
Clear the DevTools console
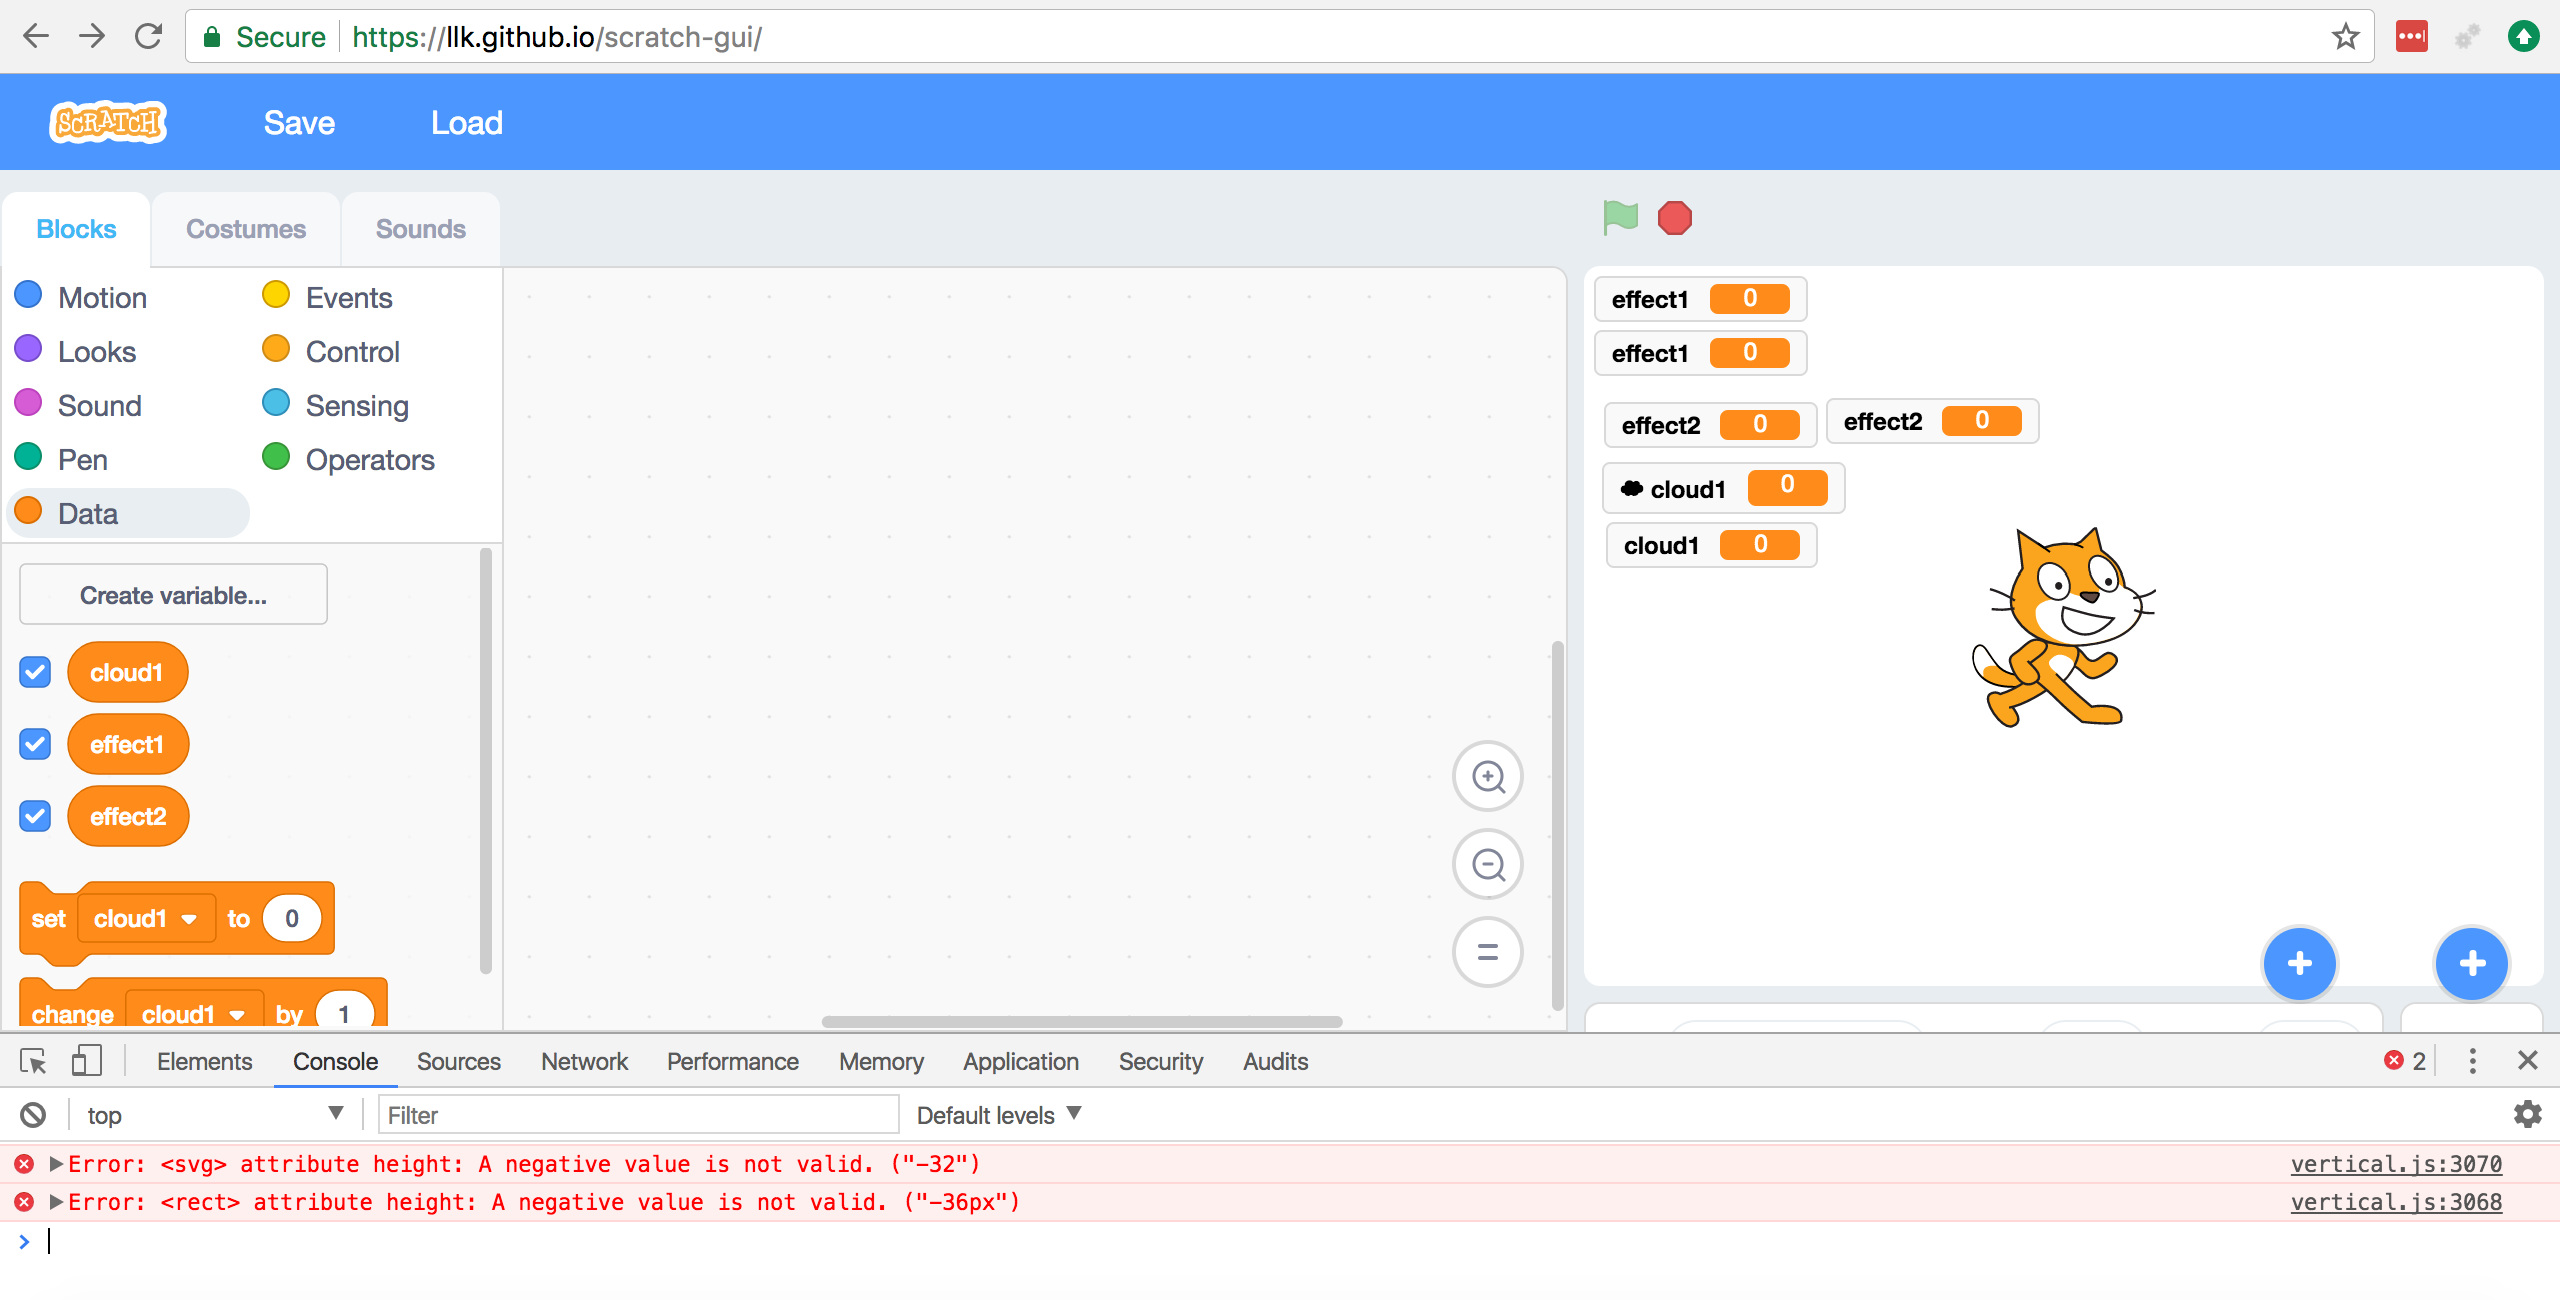click(x=33, y=1114)
